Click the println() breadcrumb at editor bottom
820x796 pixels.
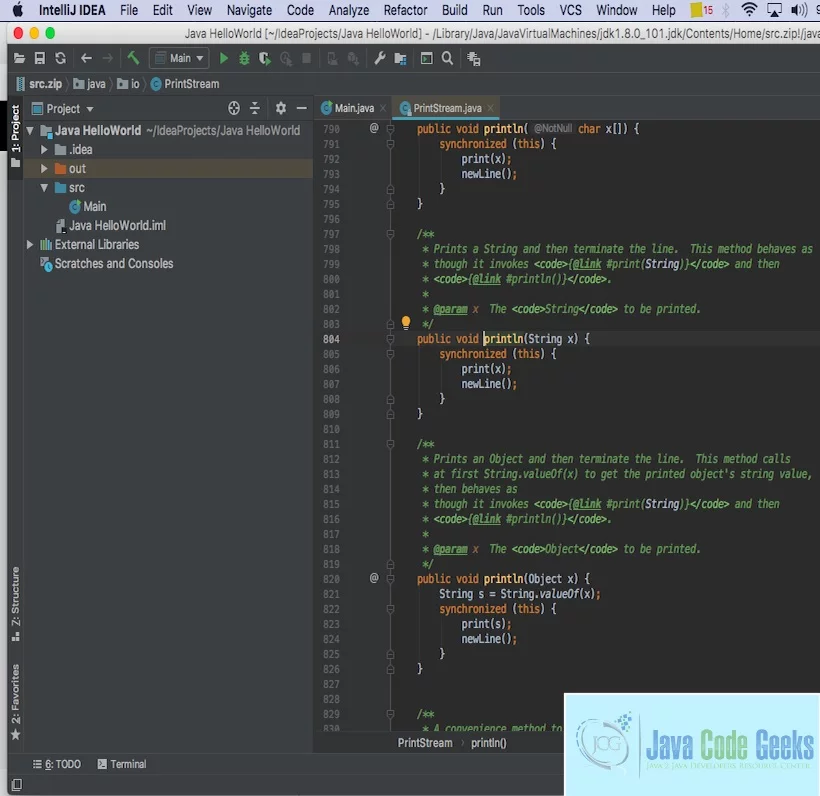pyautogui.click(x=488, y=743)
